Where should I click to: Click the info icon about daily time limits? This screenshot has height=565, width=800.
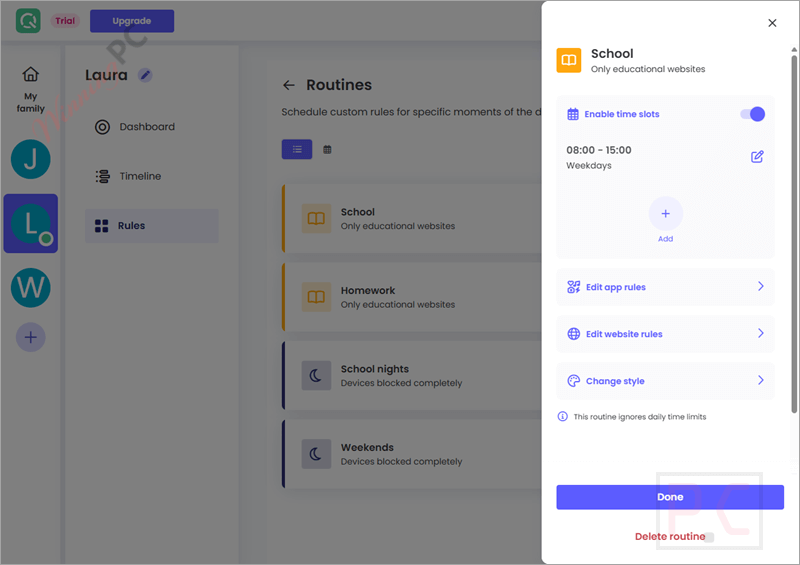coord(562,416)
